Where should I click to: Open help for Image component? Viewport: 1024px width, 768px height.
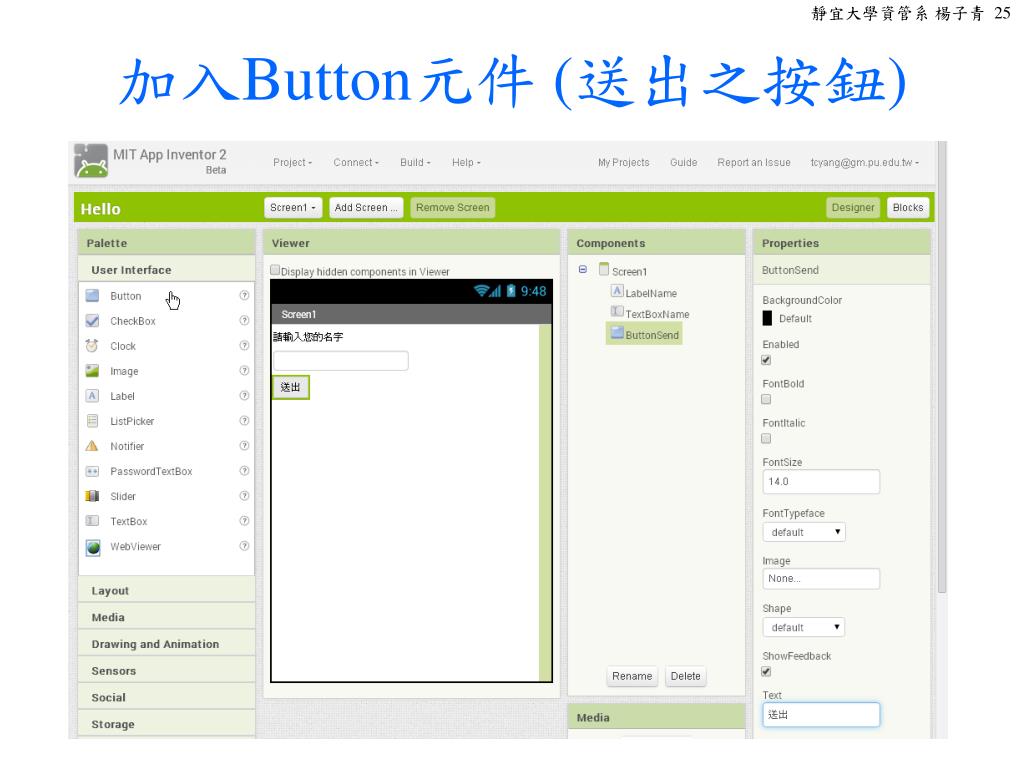(x=244, y=370)
